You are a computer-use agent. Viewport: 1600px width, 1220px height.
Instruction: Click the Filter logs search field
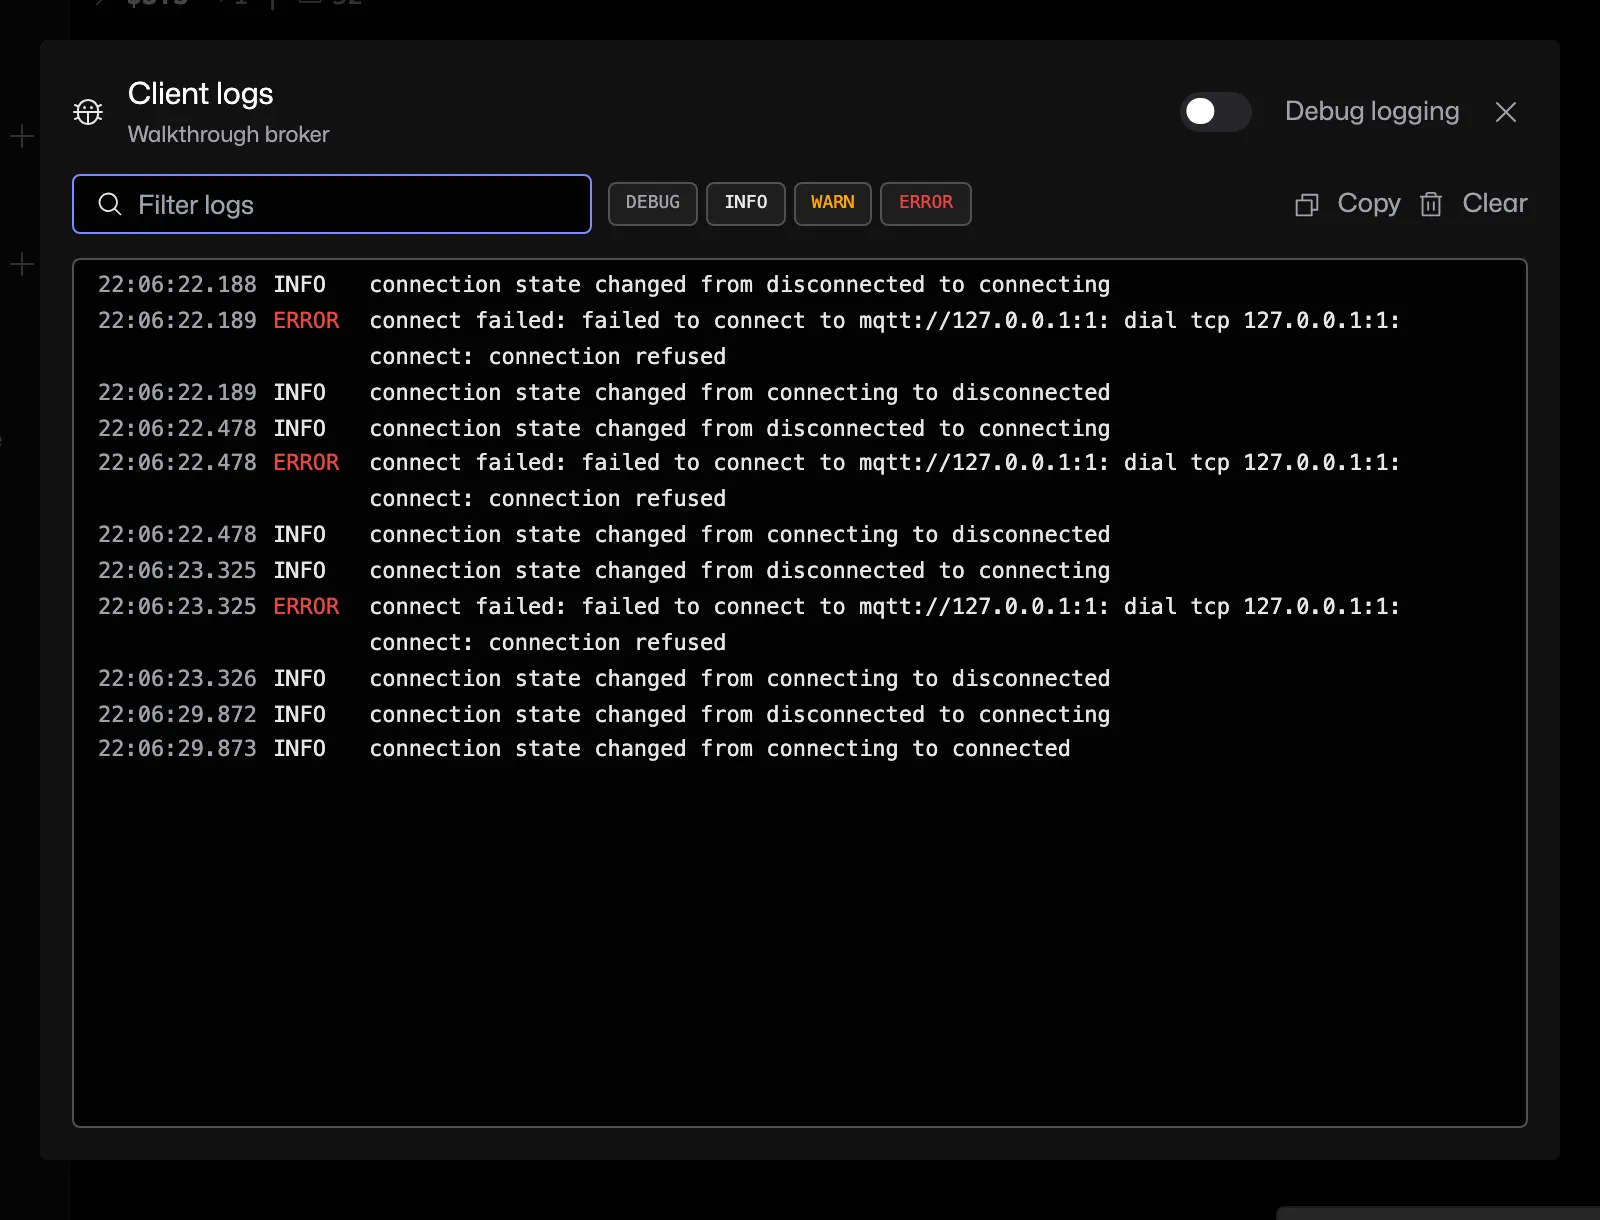coord(332,204)
